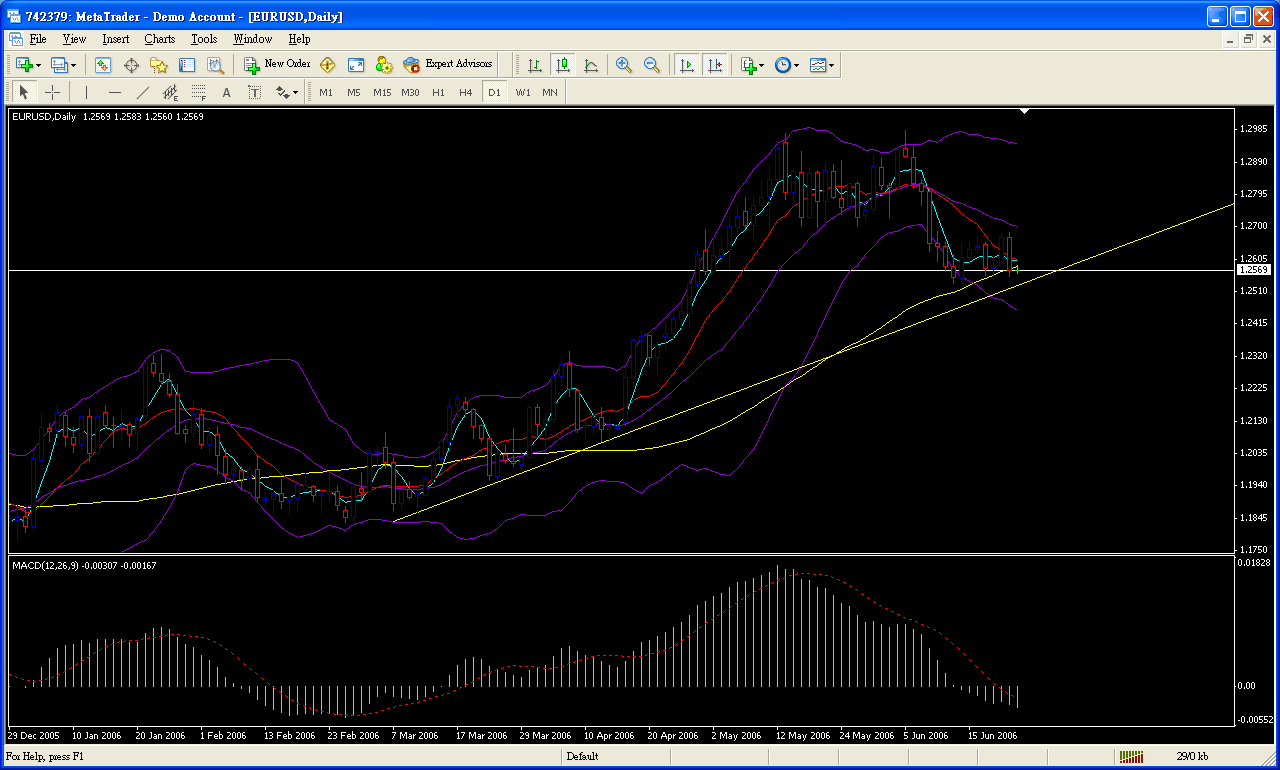The width and height of the screenshot is (1280, 770).
Task: Enable the Expert Advisors button
Action: click(x=448, y=64)
